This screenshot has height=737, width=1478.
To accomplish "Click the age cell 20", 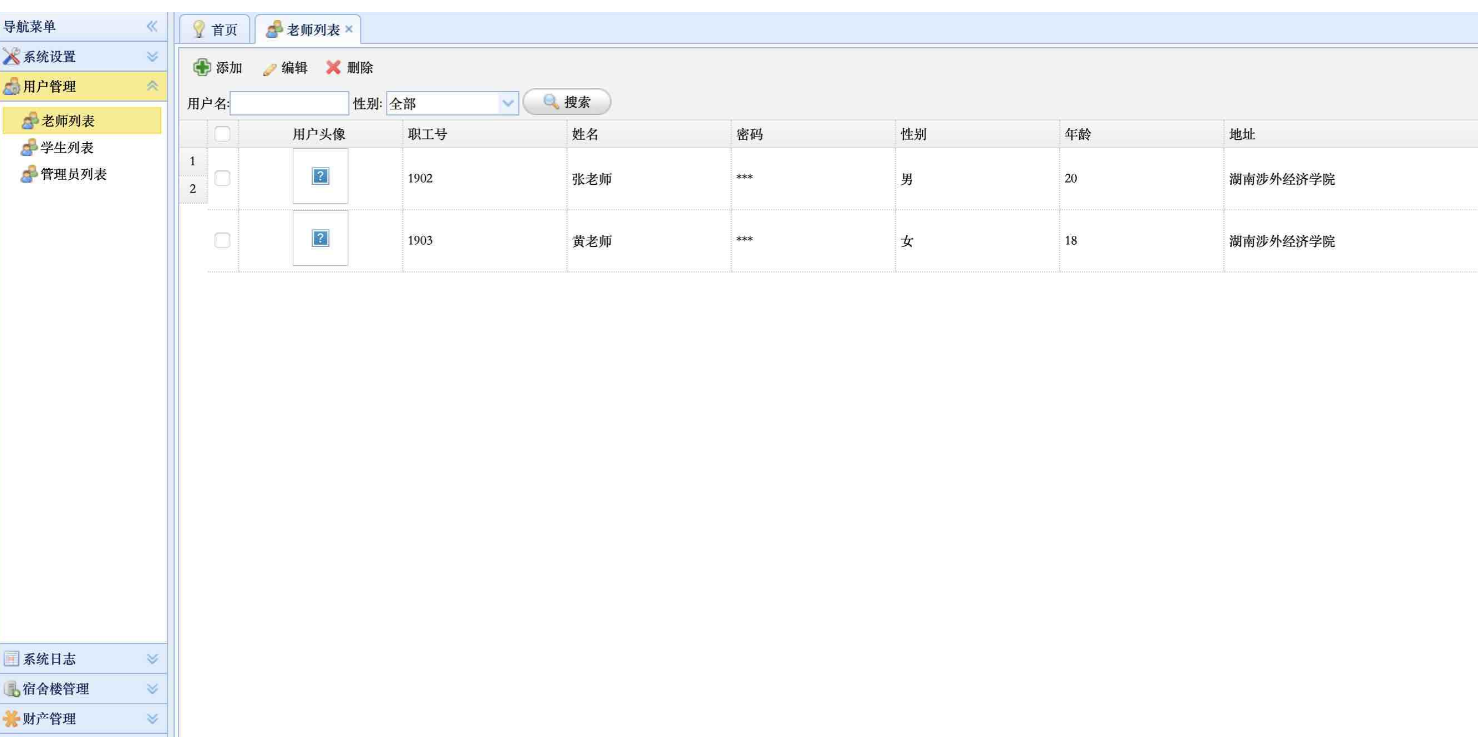I will 1141,179.
